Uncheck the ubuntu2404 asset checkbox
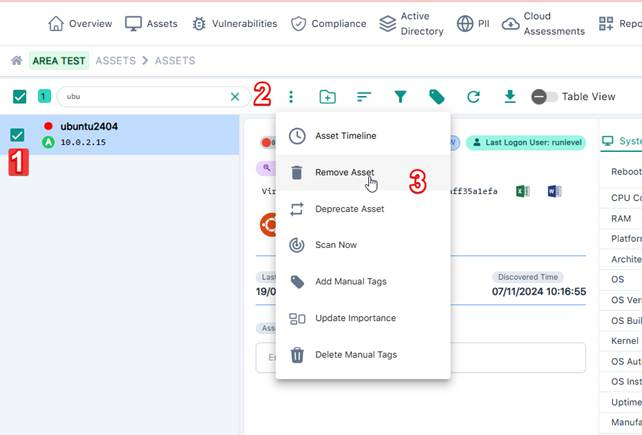 coord(17,135)
